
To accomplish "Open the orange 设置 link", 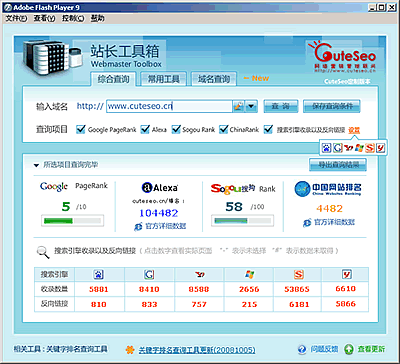I will 354,130.
